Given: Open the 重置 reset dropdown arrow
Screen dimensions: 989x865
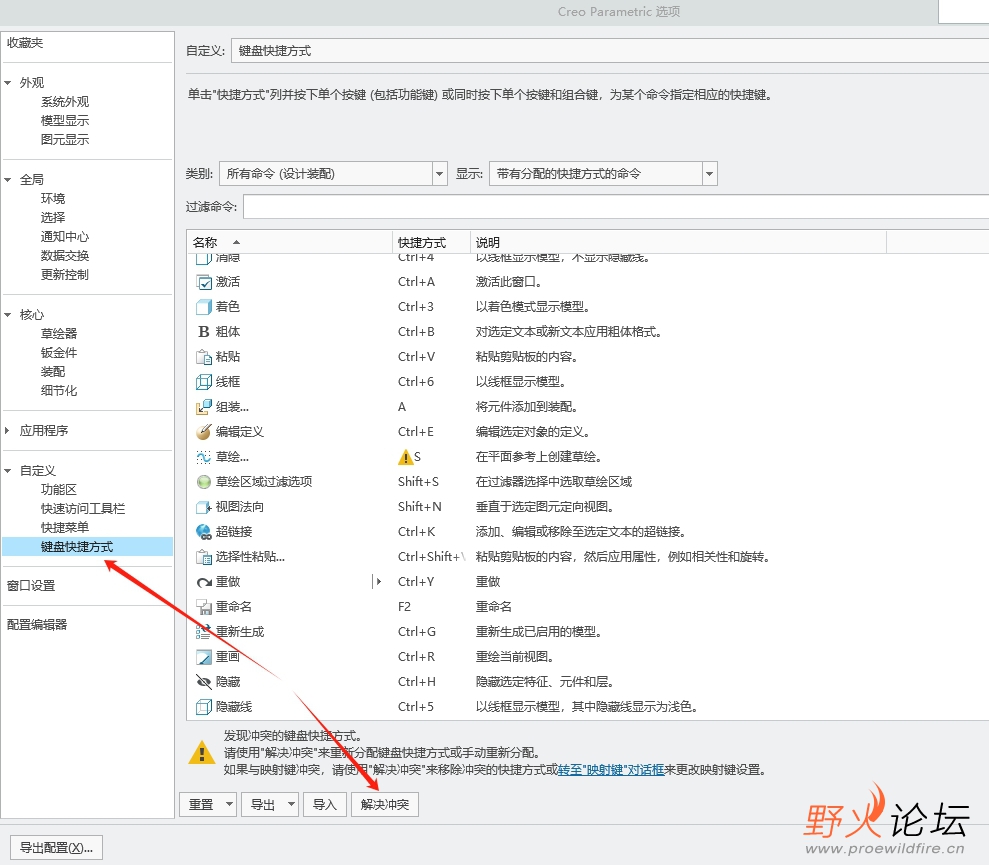Looking at the screenshot, I should pos(230,804).
